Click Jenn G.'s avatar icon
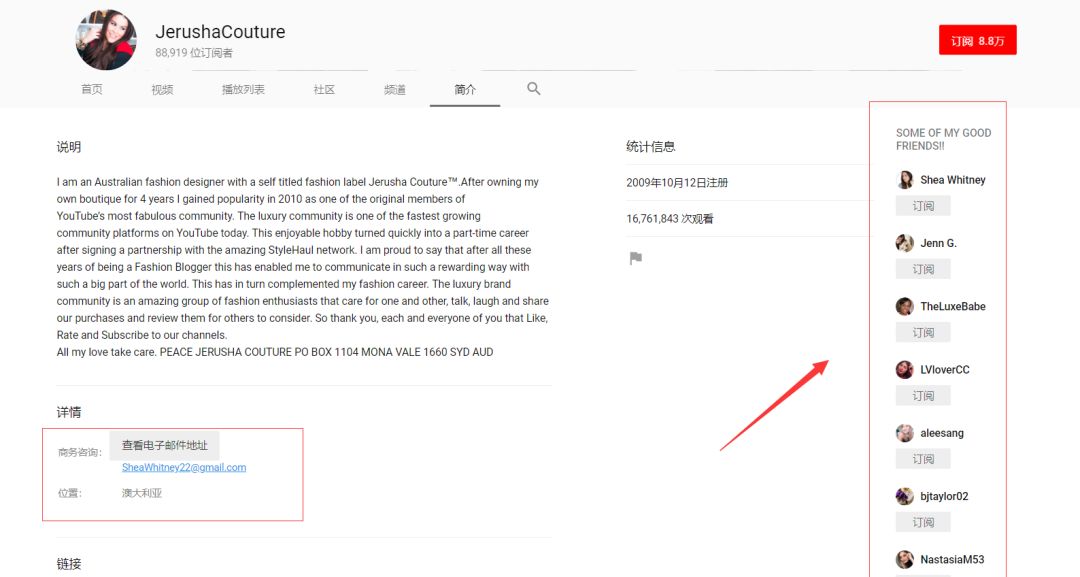The width and height of the screenshot is (1080, 577). click(905, 243)
